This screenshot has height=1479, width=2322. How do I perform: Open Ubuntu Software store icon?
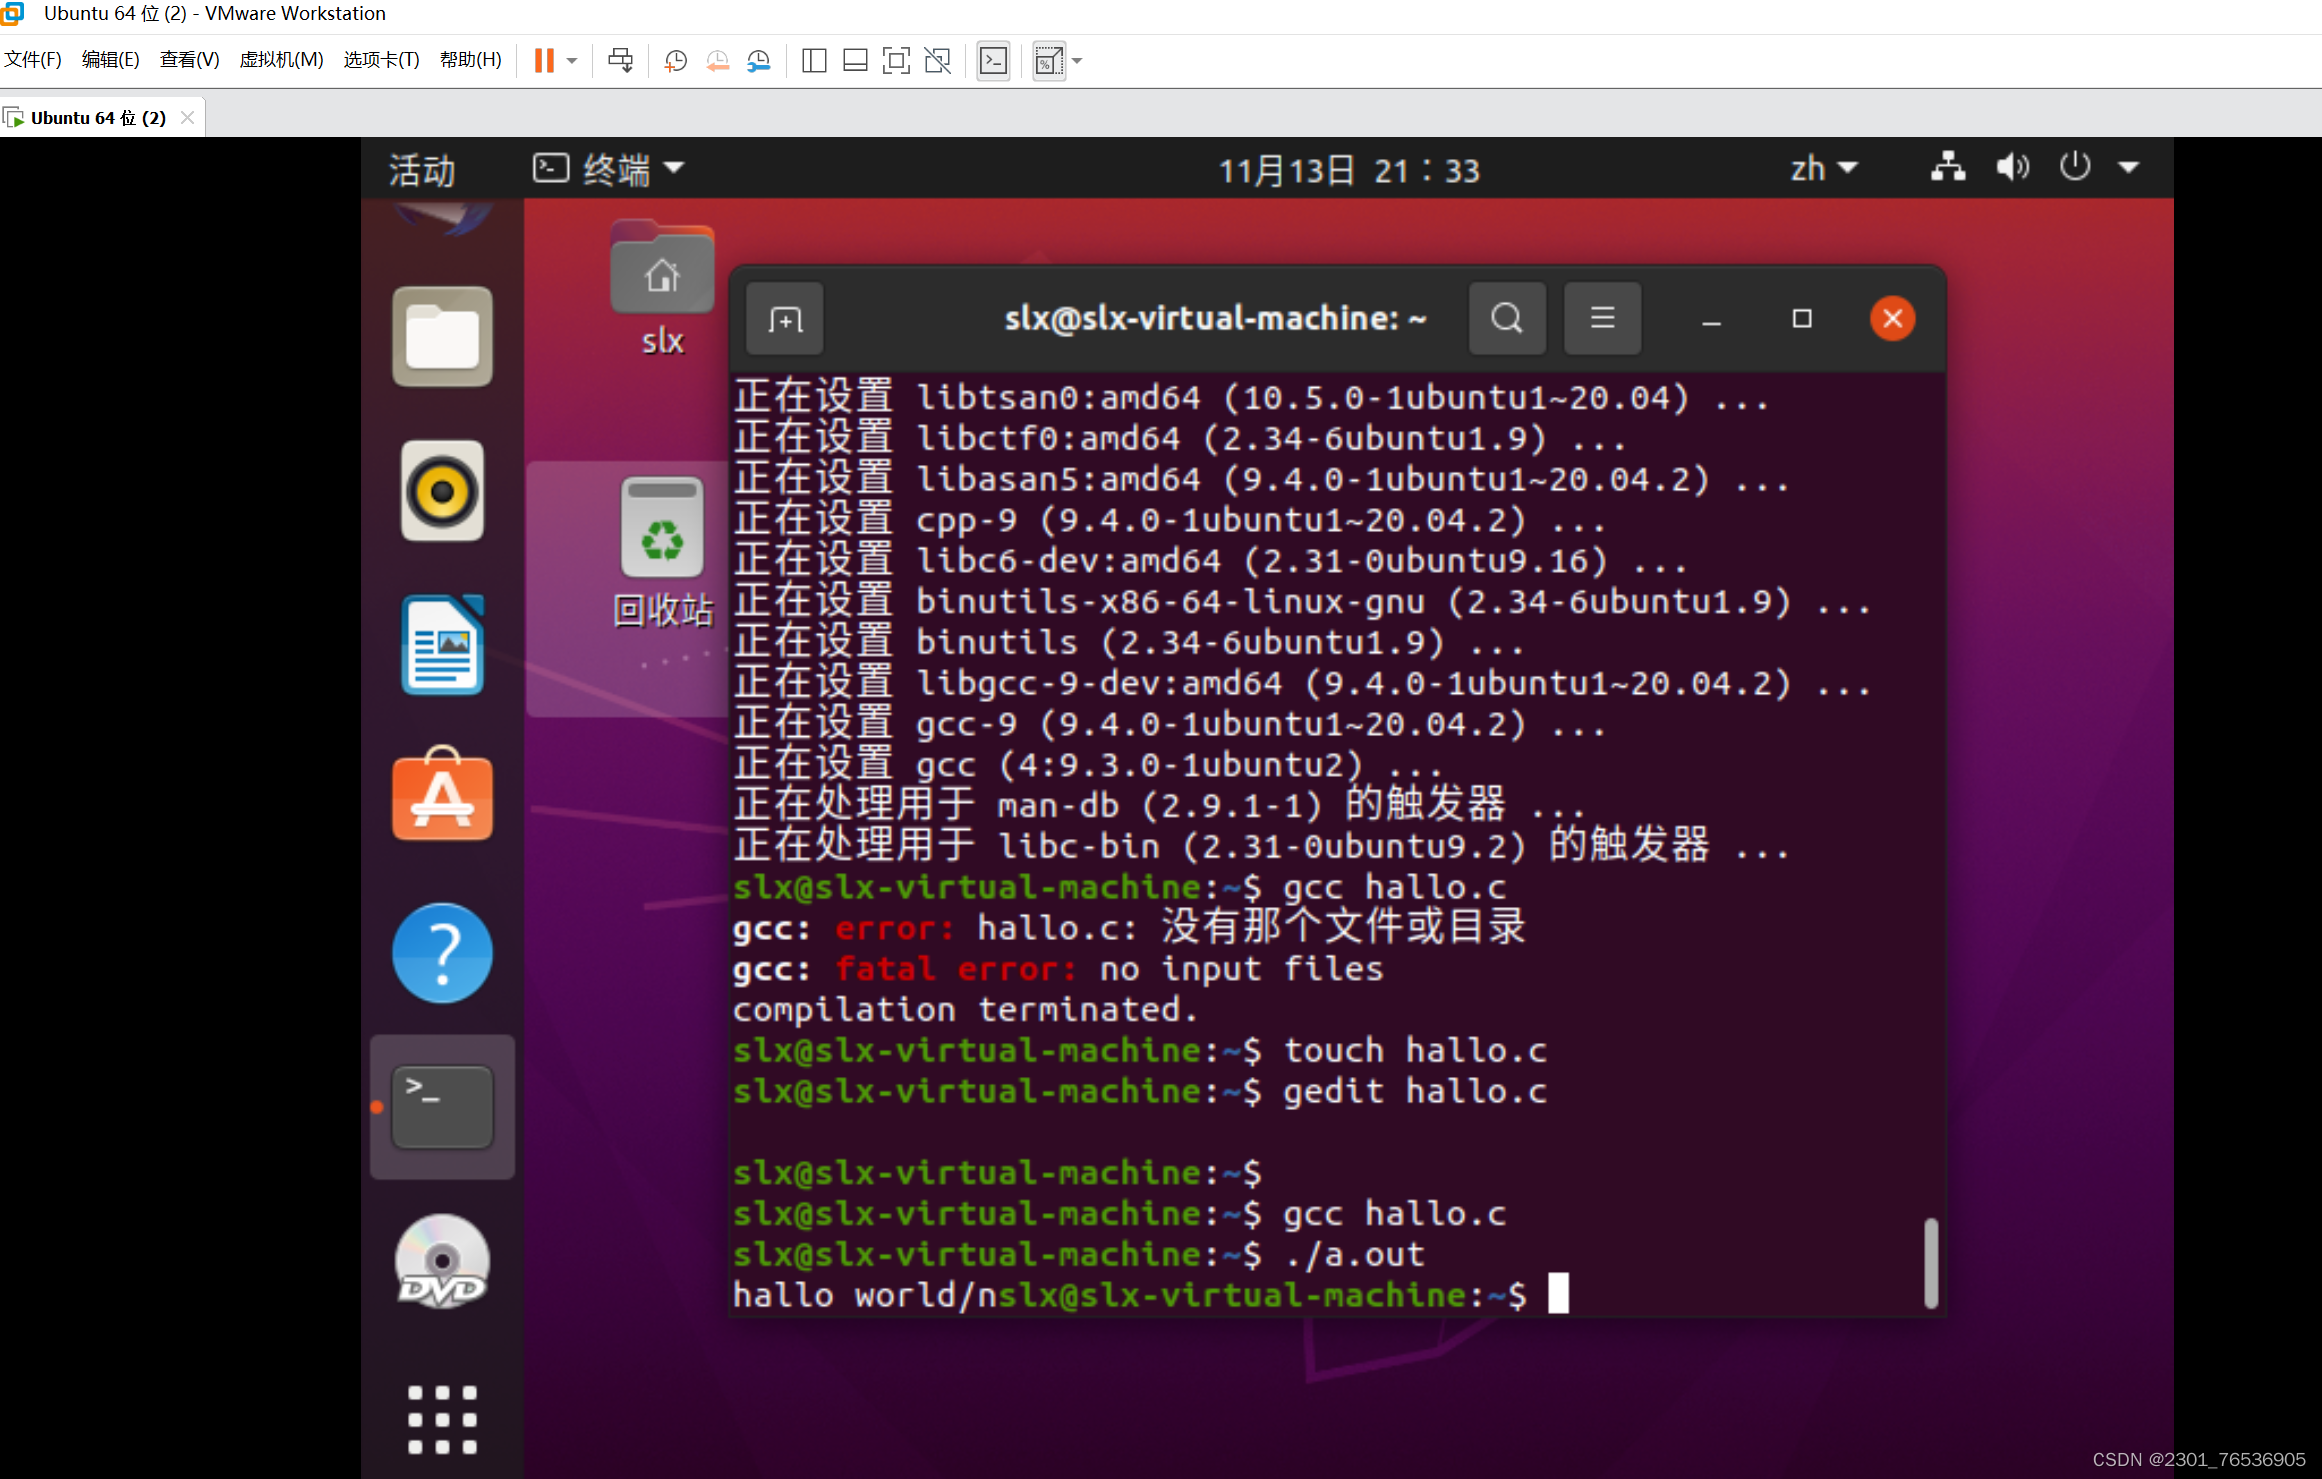[442, 797]
